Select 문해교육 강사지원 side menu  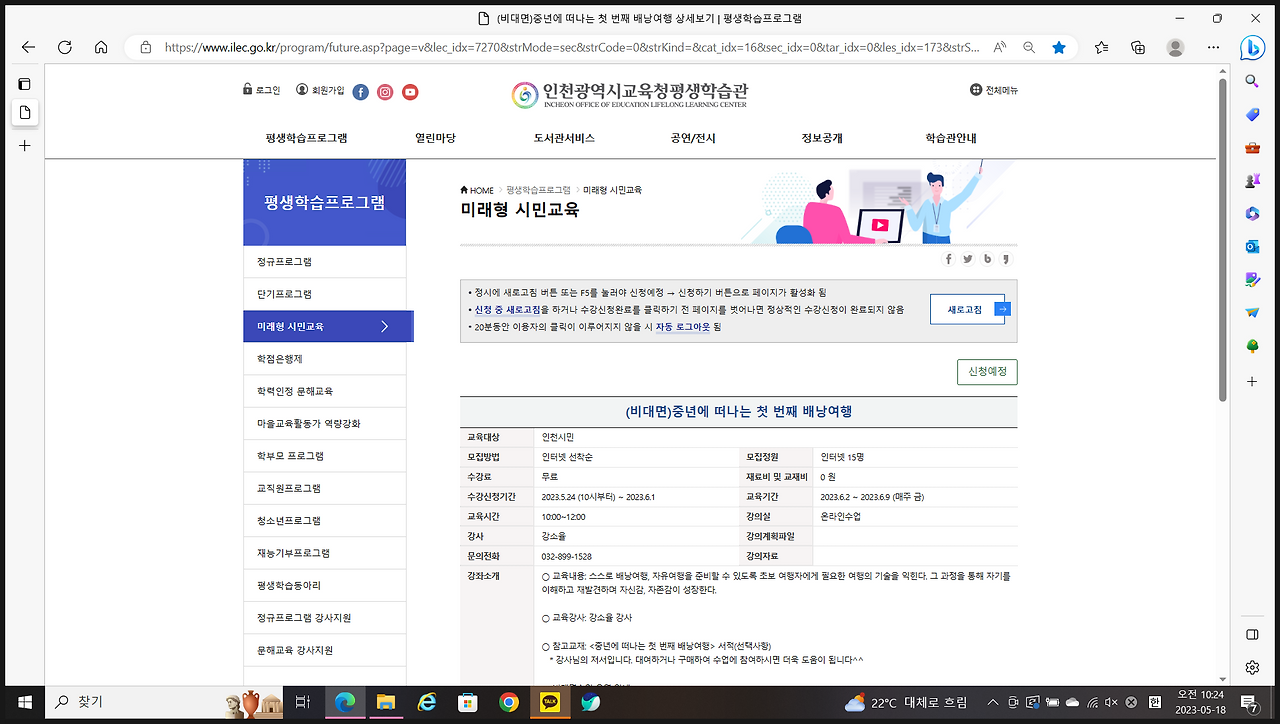point(324,650)
